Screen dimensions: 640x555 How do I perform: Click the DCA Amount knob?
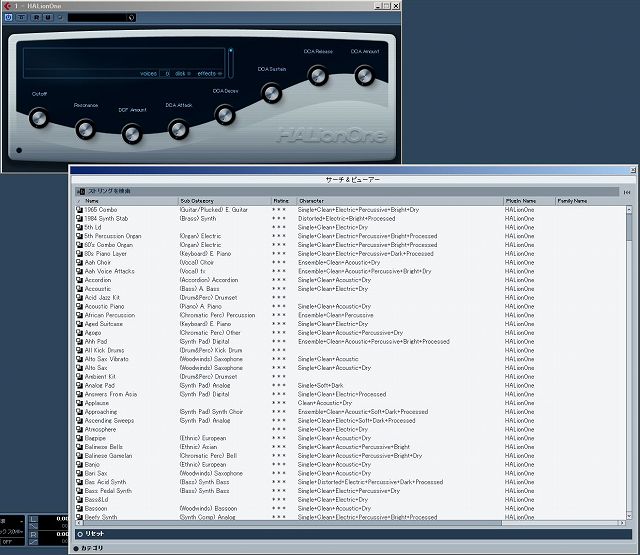(364, 75)
